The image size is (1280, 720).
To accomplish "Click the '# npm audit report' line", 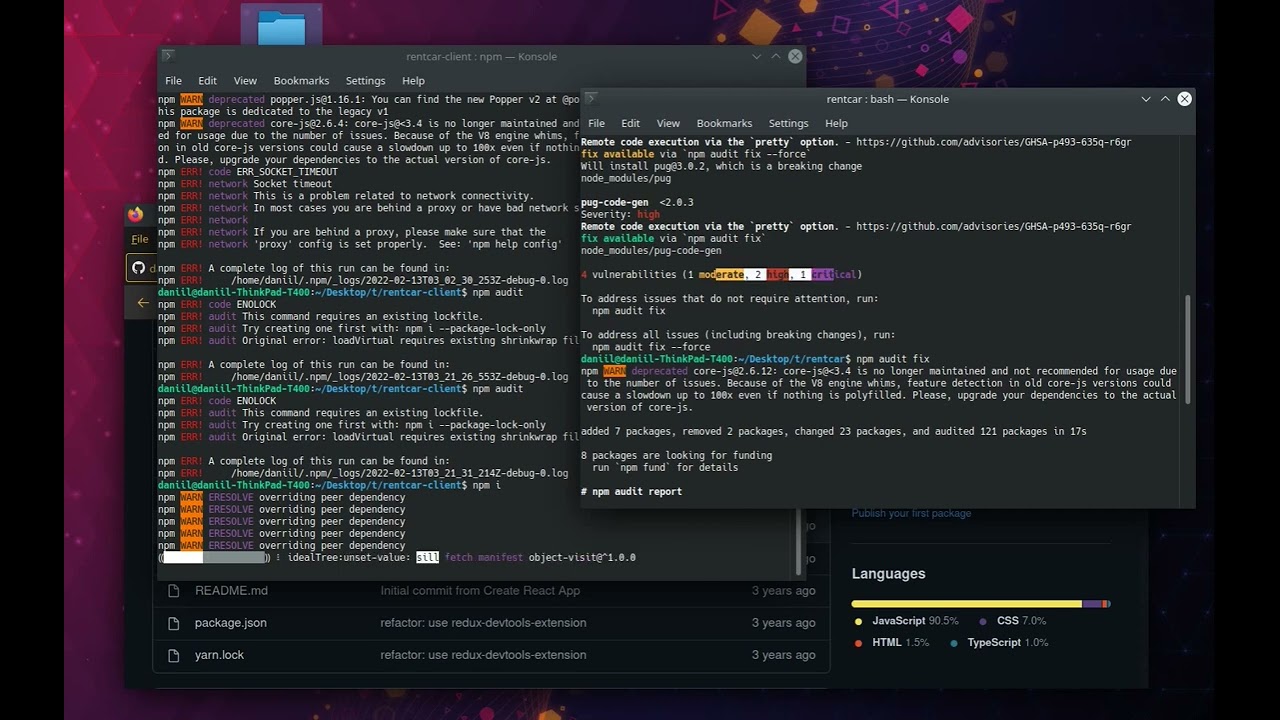I will pyautogui.click(x=631, y=491).
